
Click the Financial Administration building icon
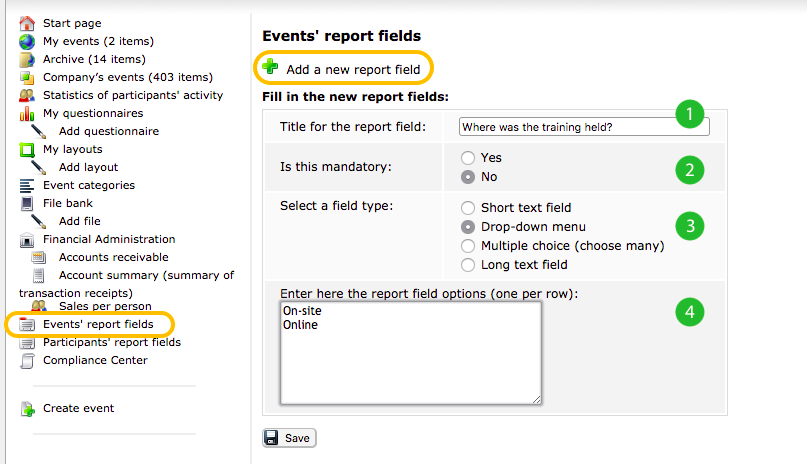click(x=27, y=240)
